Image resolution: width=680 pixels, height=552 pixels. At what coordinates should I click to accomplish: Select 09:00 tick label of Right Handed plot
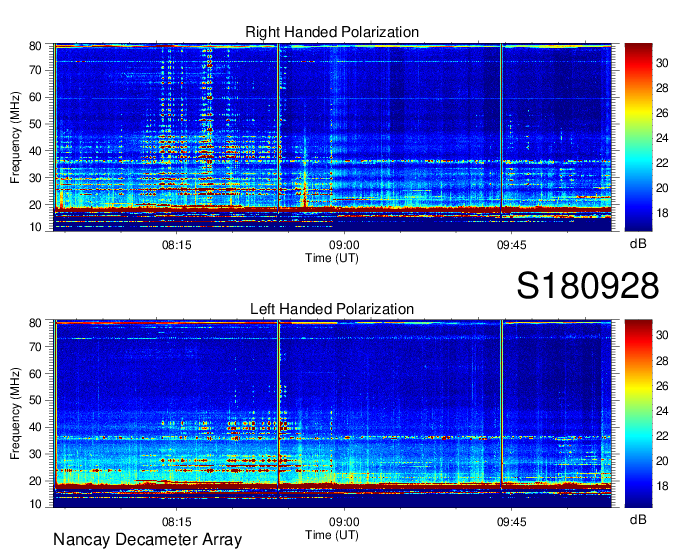(344, 245)
